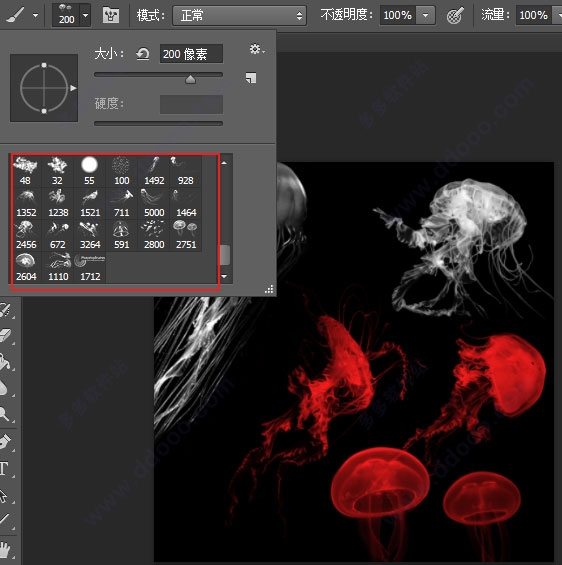562x565 pixels.
Task: Open the brush tool preset picker arrow
Action: [35, 15]
